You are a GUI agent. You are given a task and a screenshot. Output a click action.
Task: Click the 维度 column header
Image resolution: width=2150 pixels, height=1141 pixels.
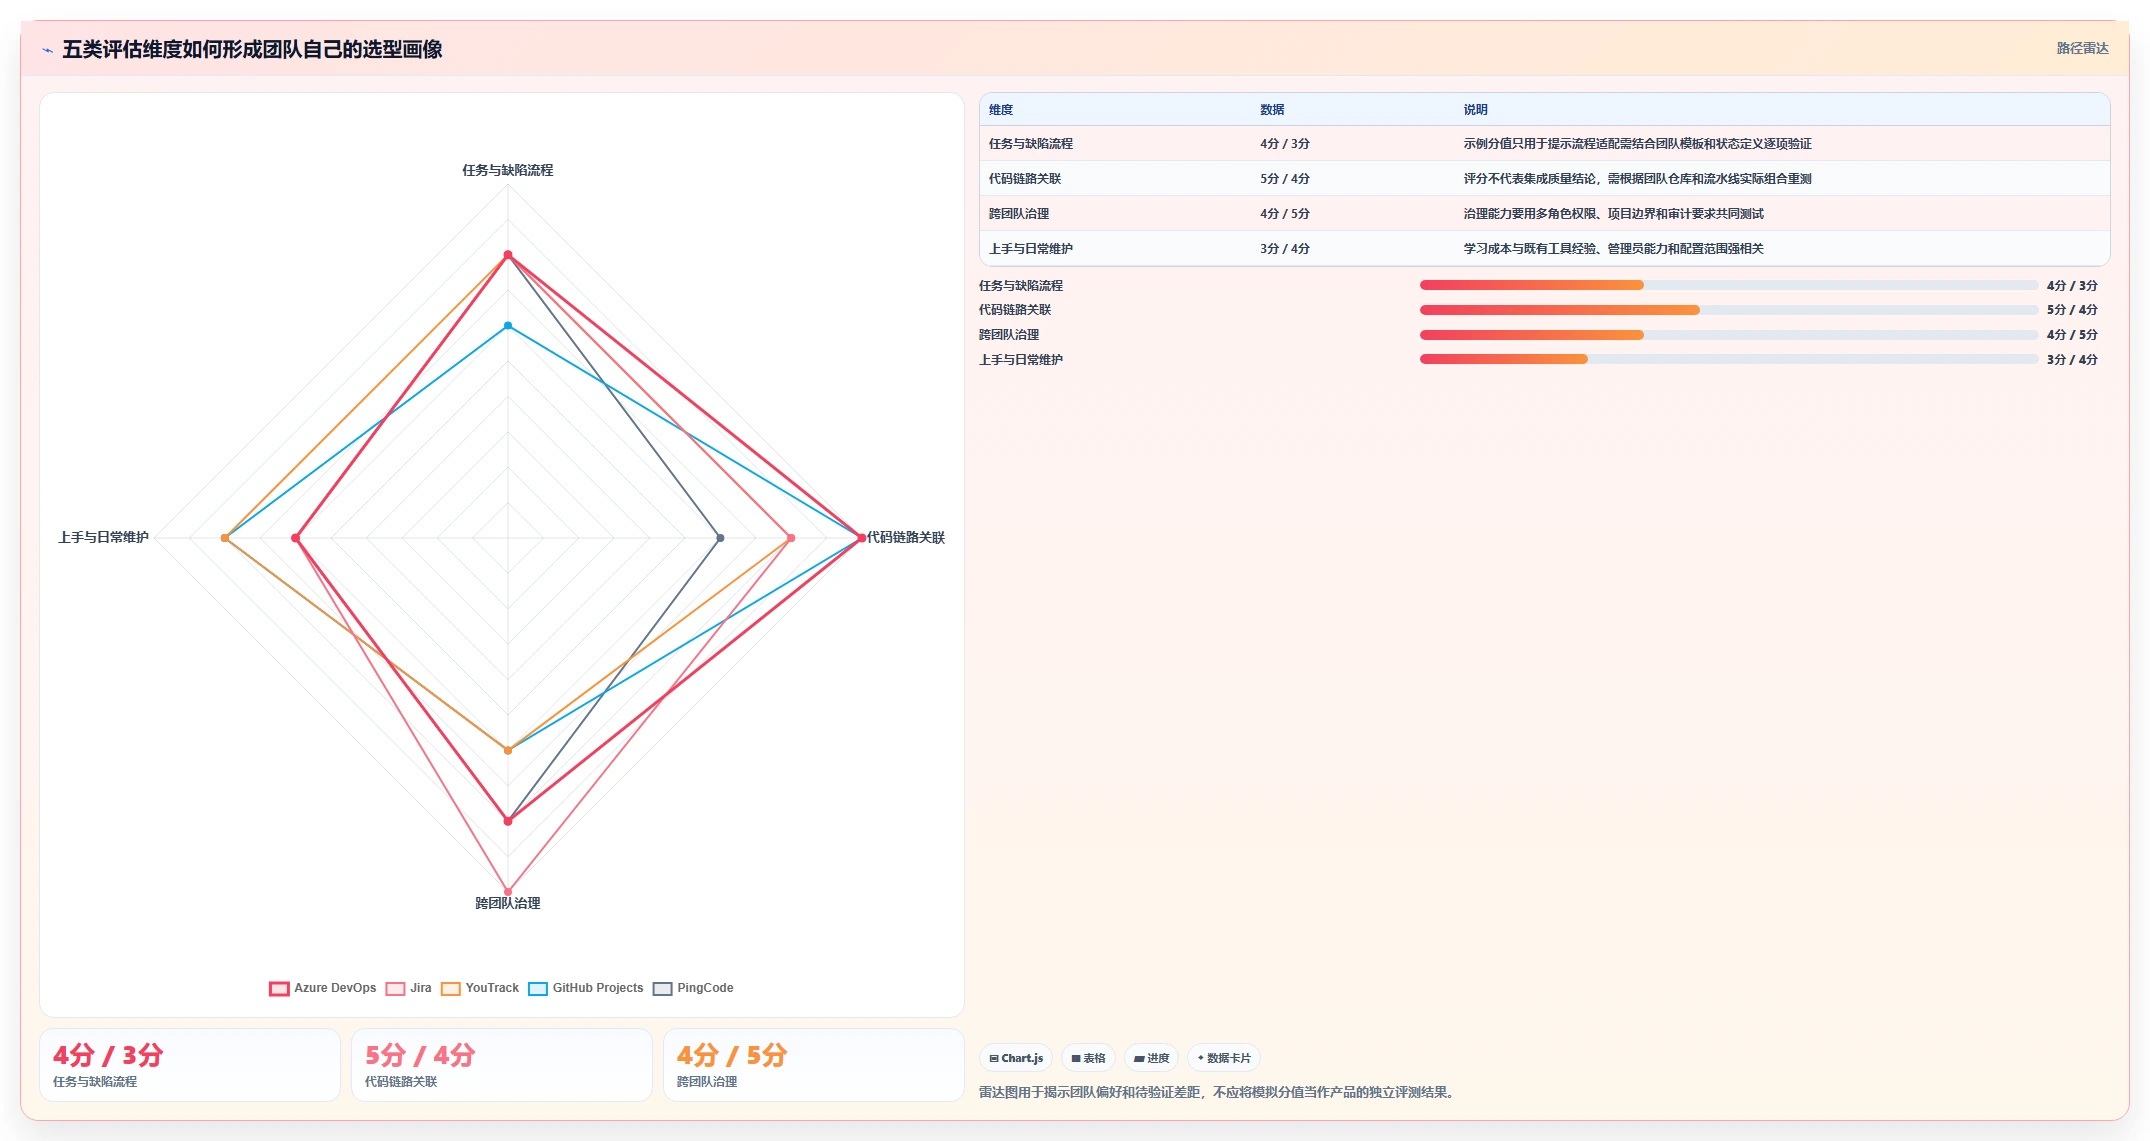coord(1001,110)
